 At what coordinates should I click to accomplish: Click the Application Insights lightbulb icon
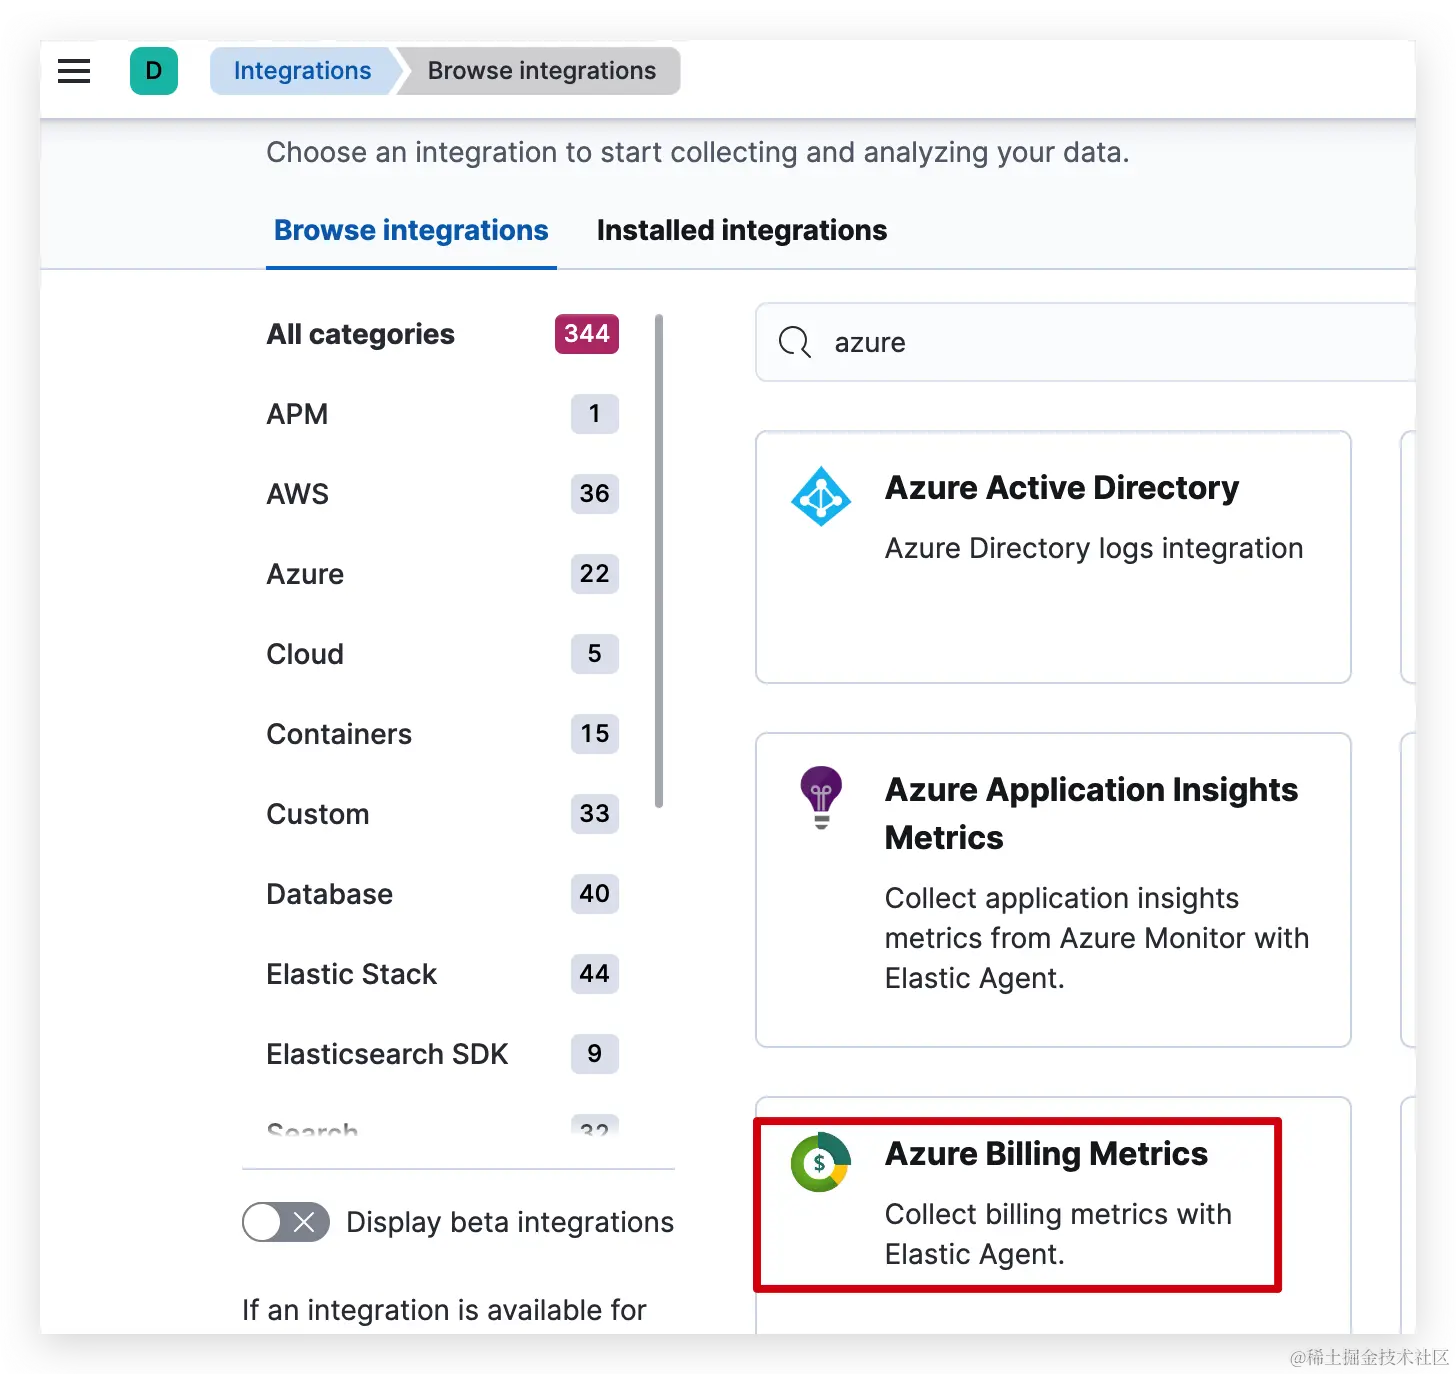[x=821, y=797]
